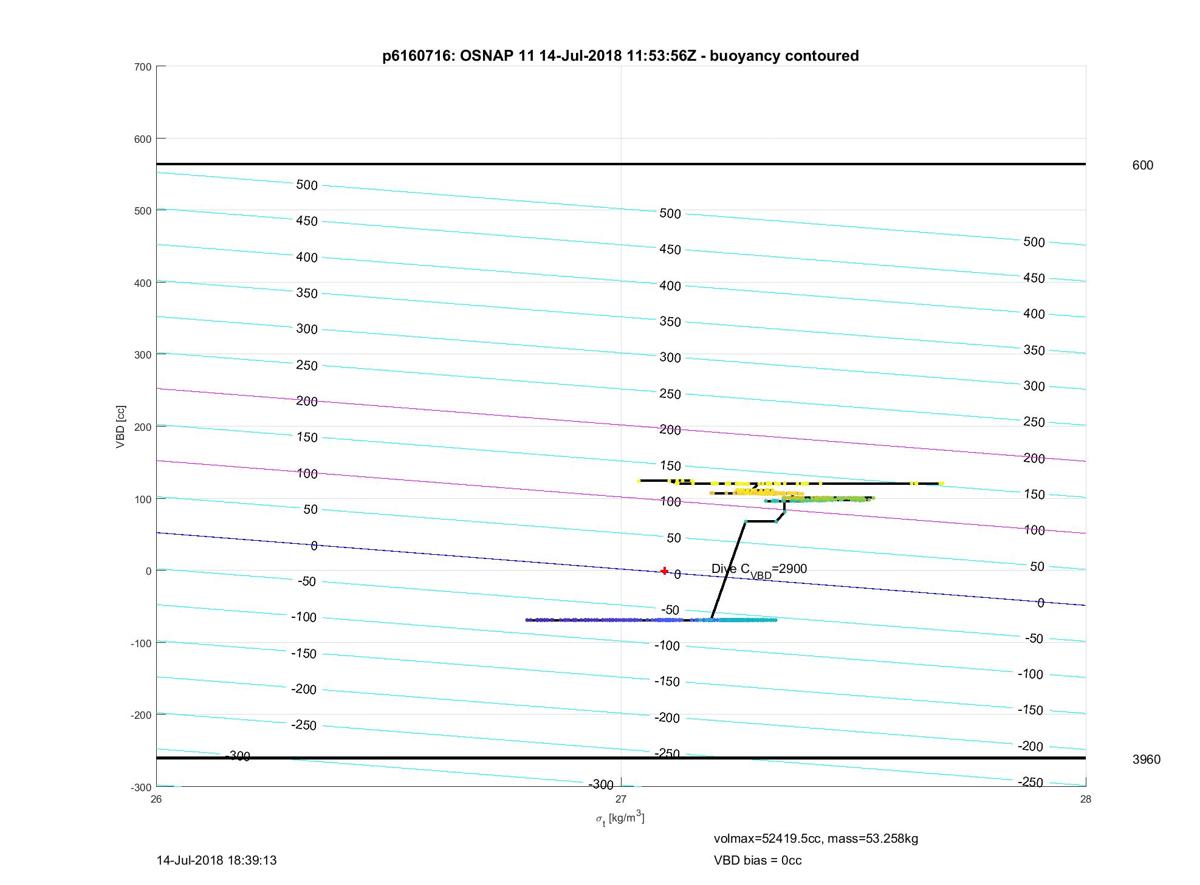The width and height of the screenshot is (1200, 885).
Task: Click the red plus marker
Action: pyautogui.click(x=664, y=571)
